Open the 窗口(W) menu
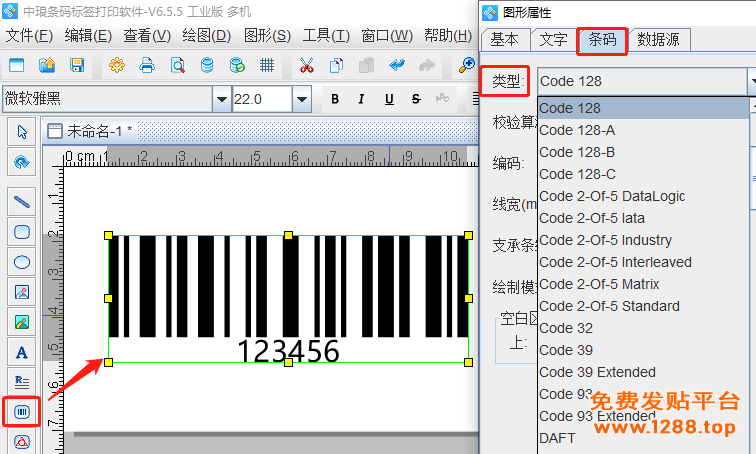Screen dimensions: 756x454 [387, 36]
